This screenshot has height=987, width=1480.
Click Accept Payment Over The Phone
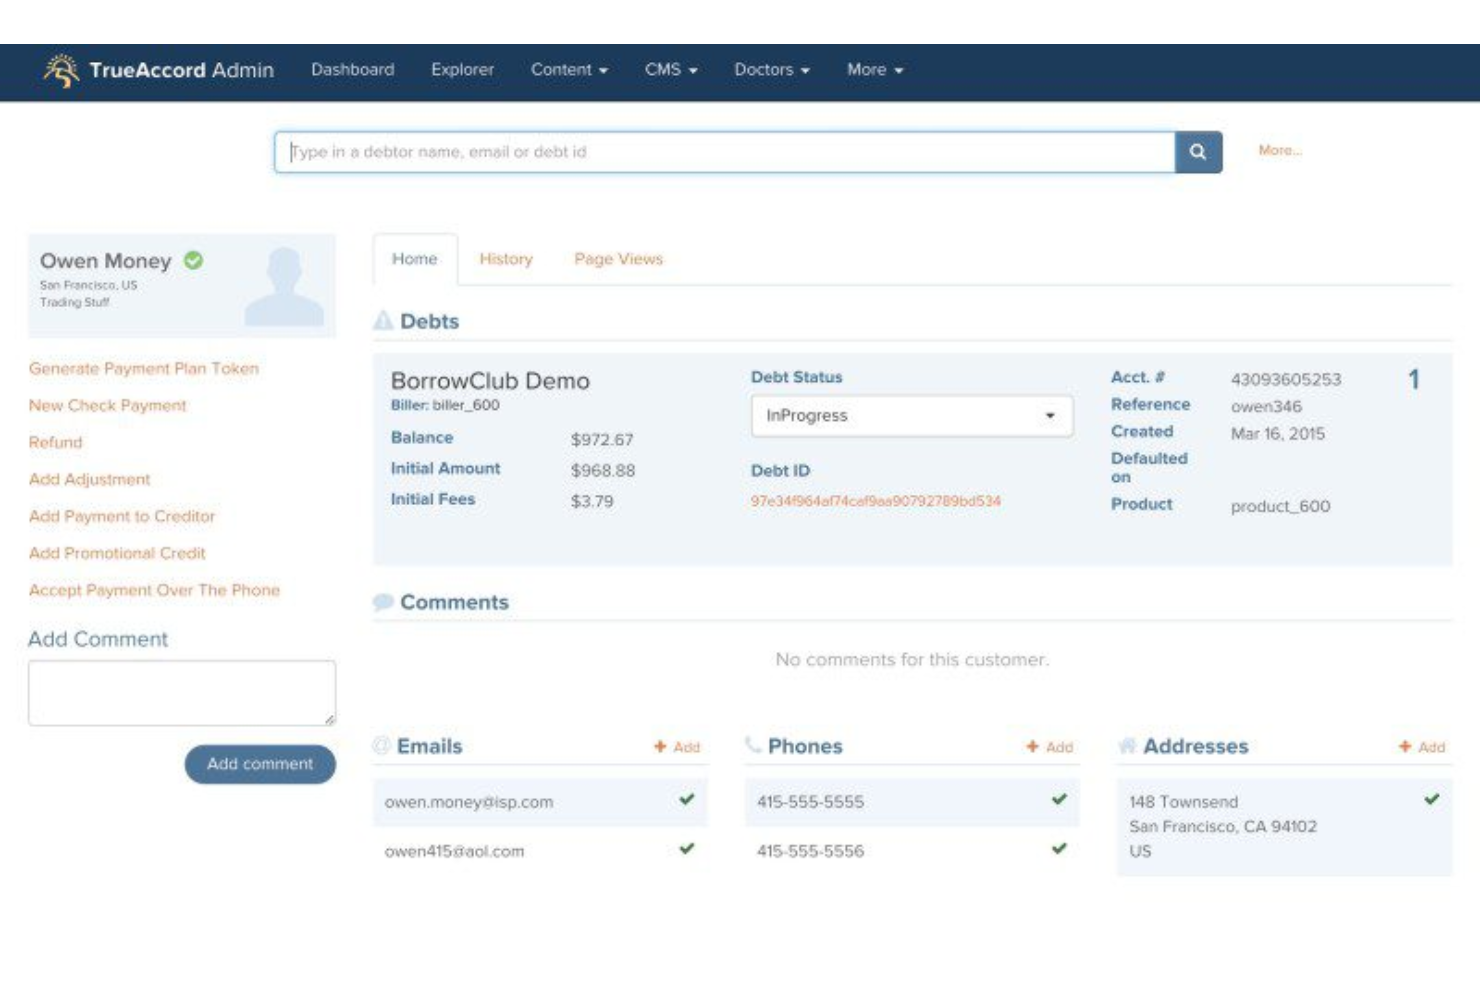coord(154,590)
